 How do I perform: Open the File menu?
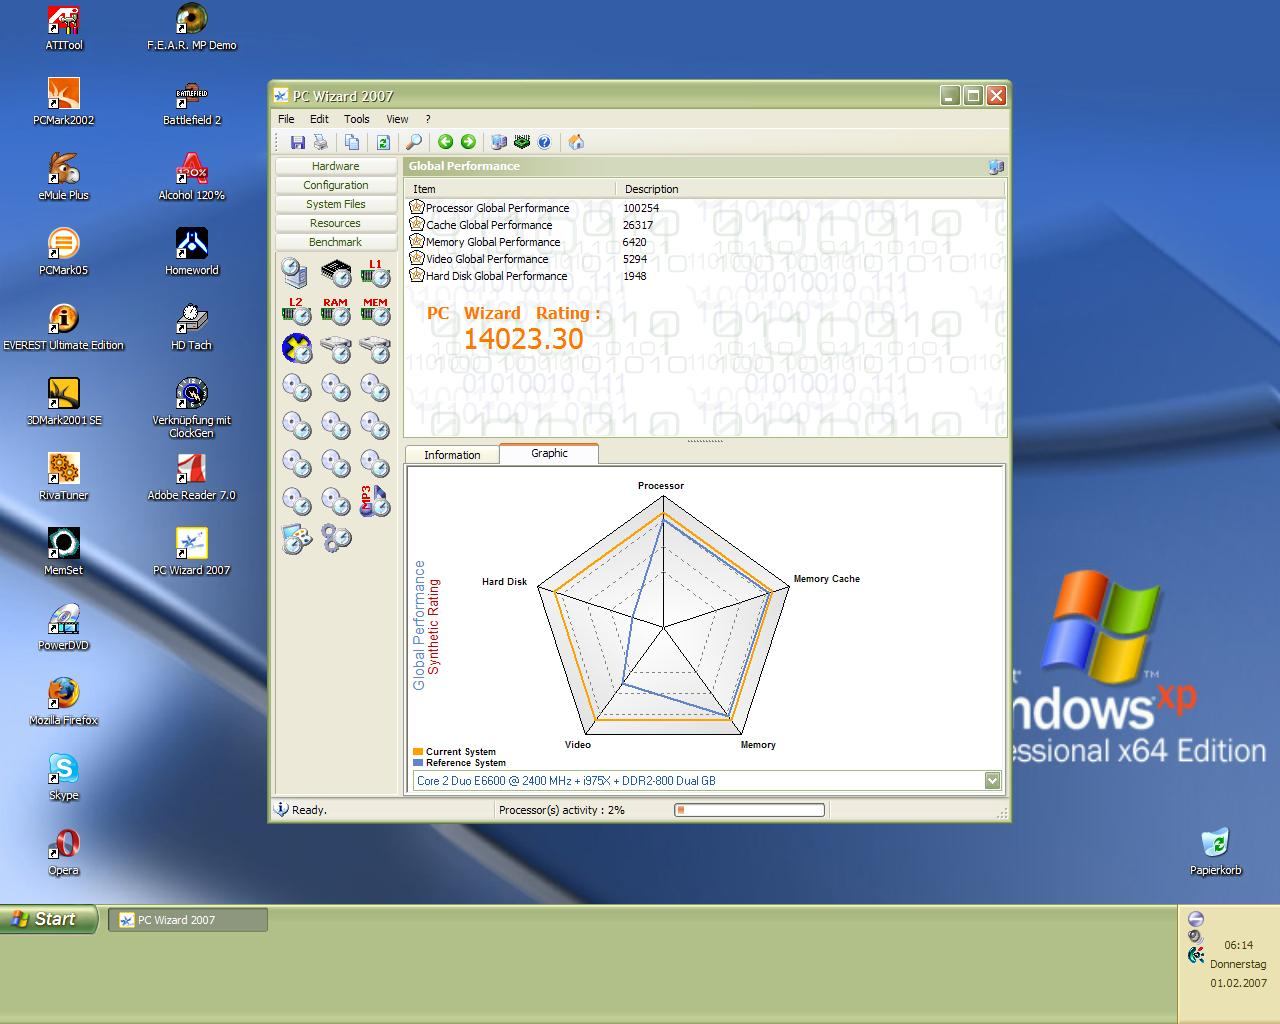[286, 119]
